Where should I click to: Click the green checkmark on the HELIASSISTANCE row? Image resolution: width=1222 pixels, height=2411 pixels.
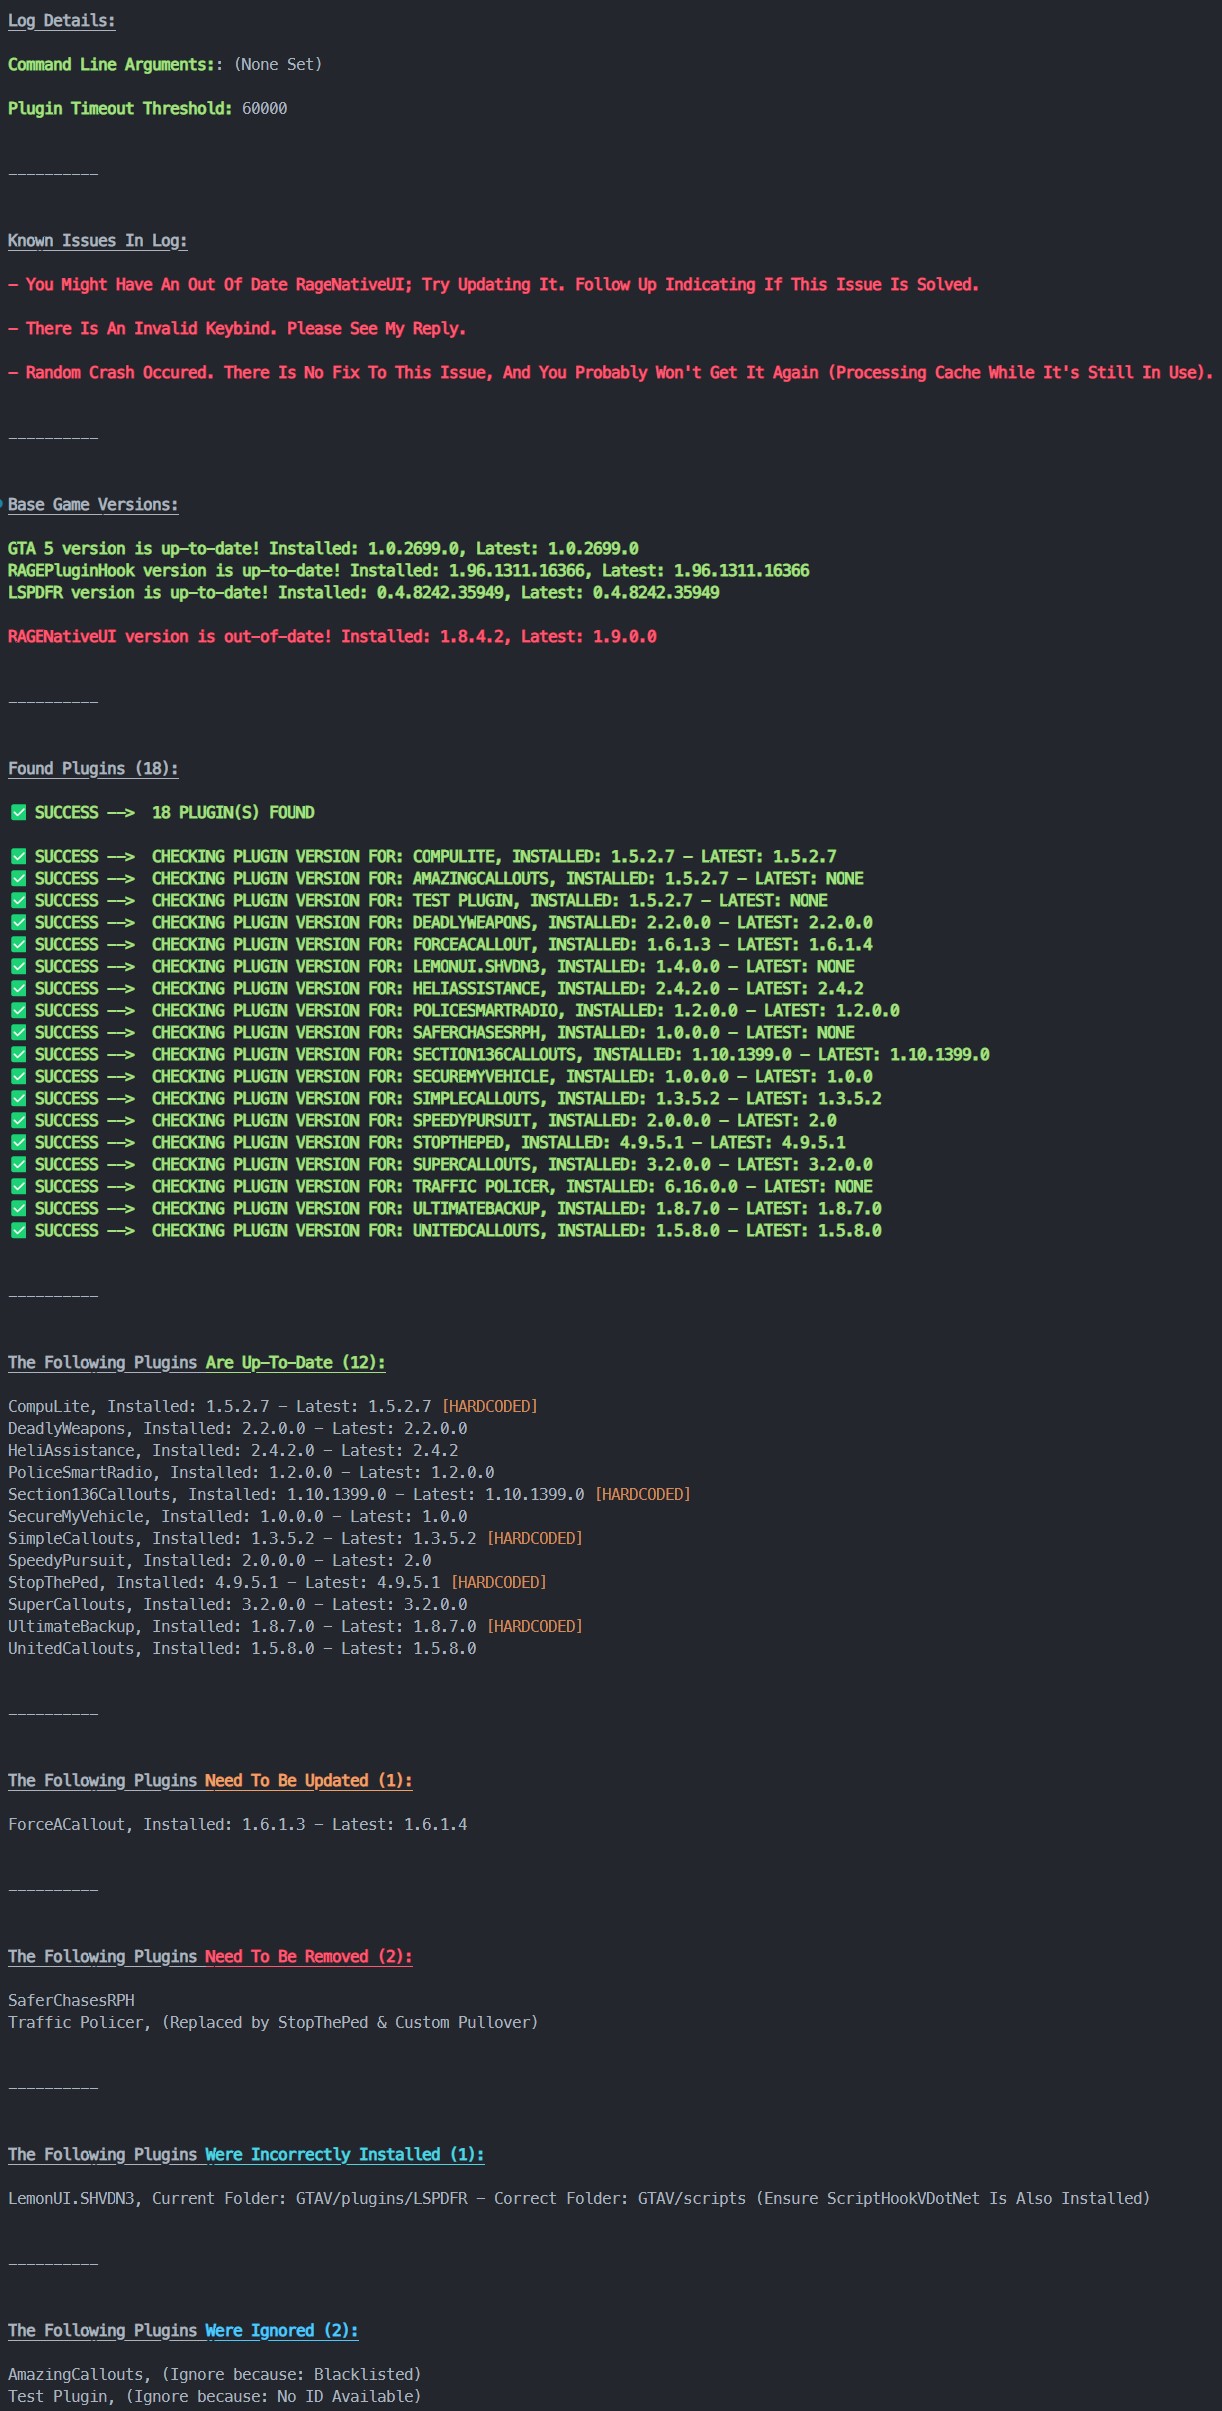18,988
